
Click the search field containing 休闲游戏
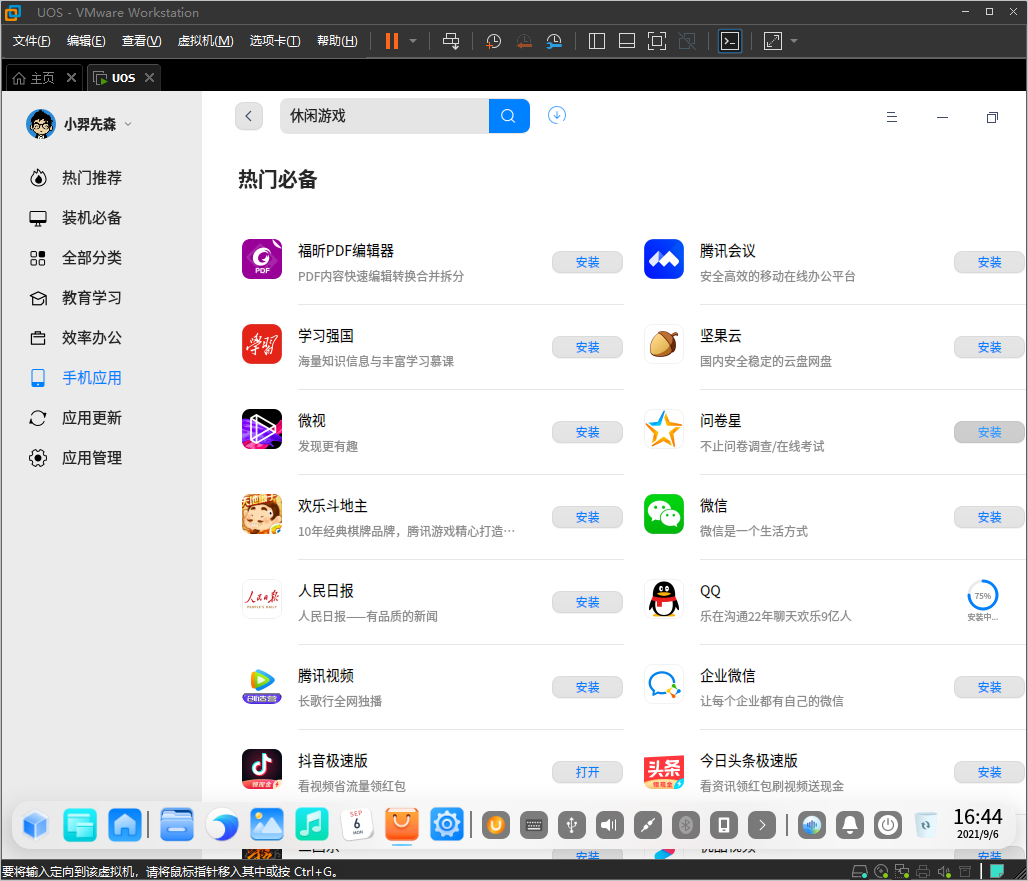click(x=384, y=116)
